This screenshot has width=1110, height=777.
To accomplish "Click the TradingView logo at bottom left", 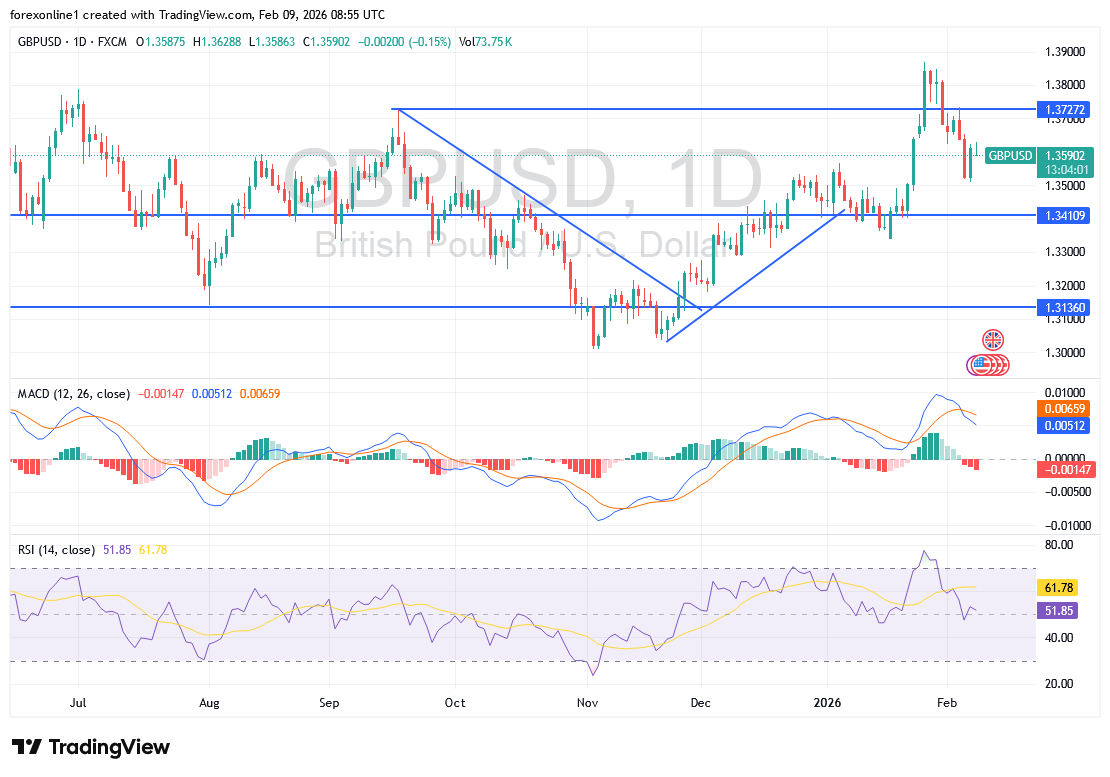I will pyautogui.click(x=91, y=747).
